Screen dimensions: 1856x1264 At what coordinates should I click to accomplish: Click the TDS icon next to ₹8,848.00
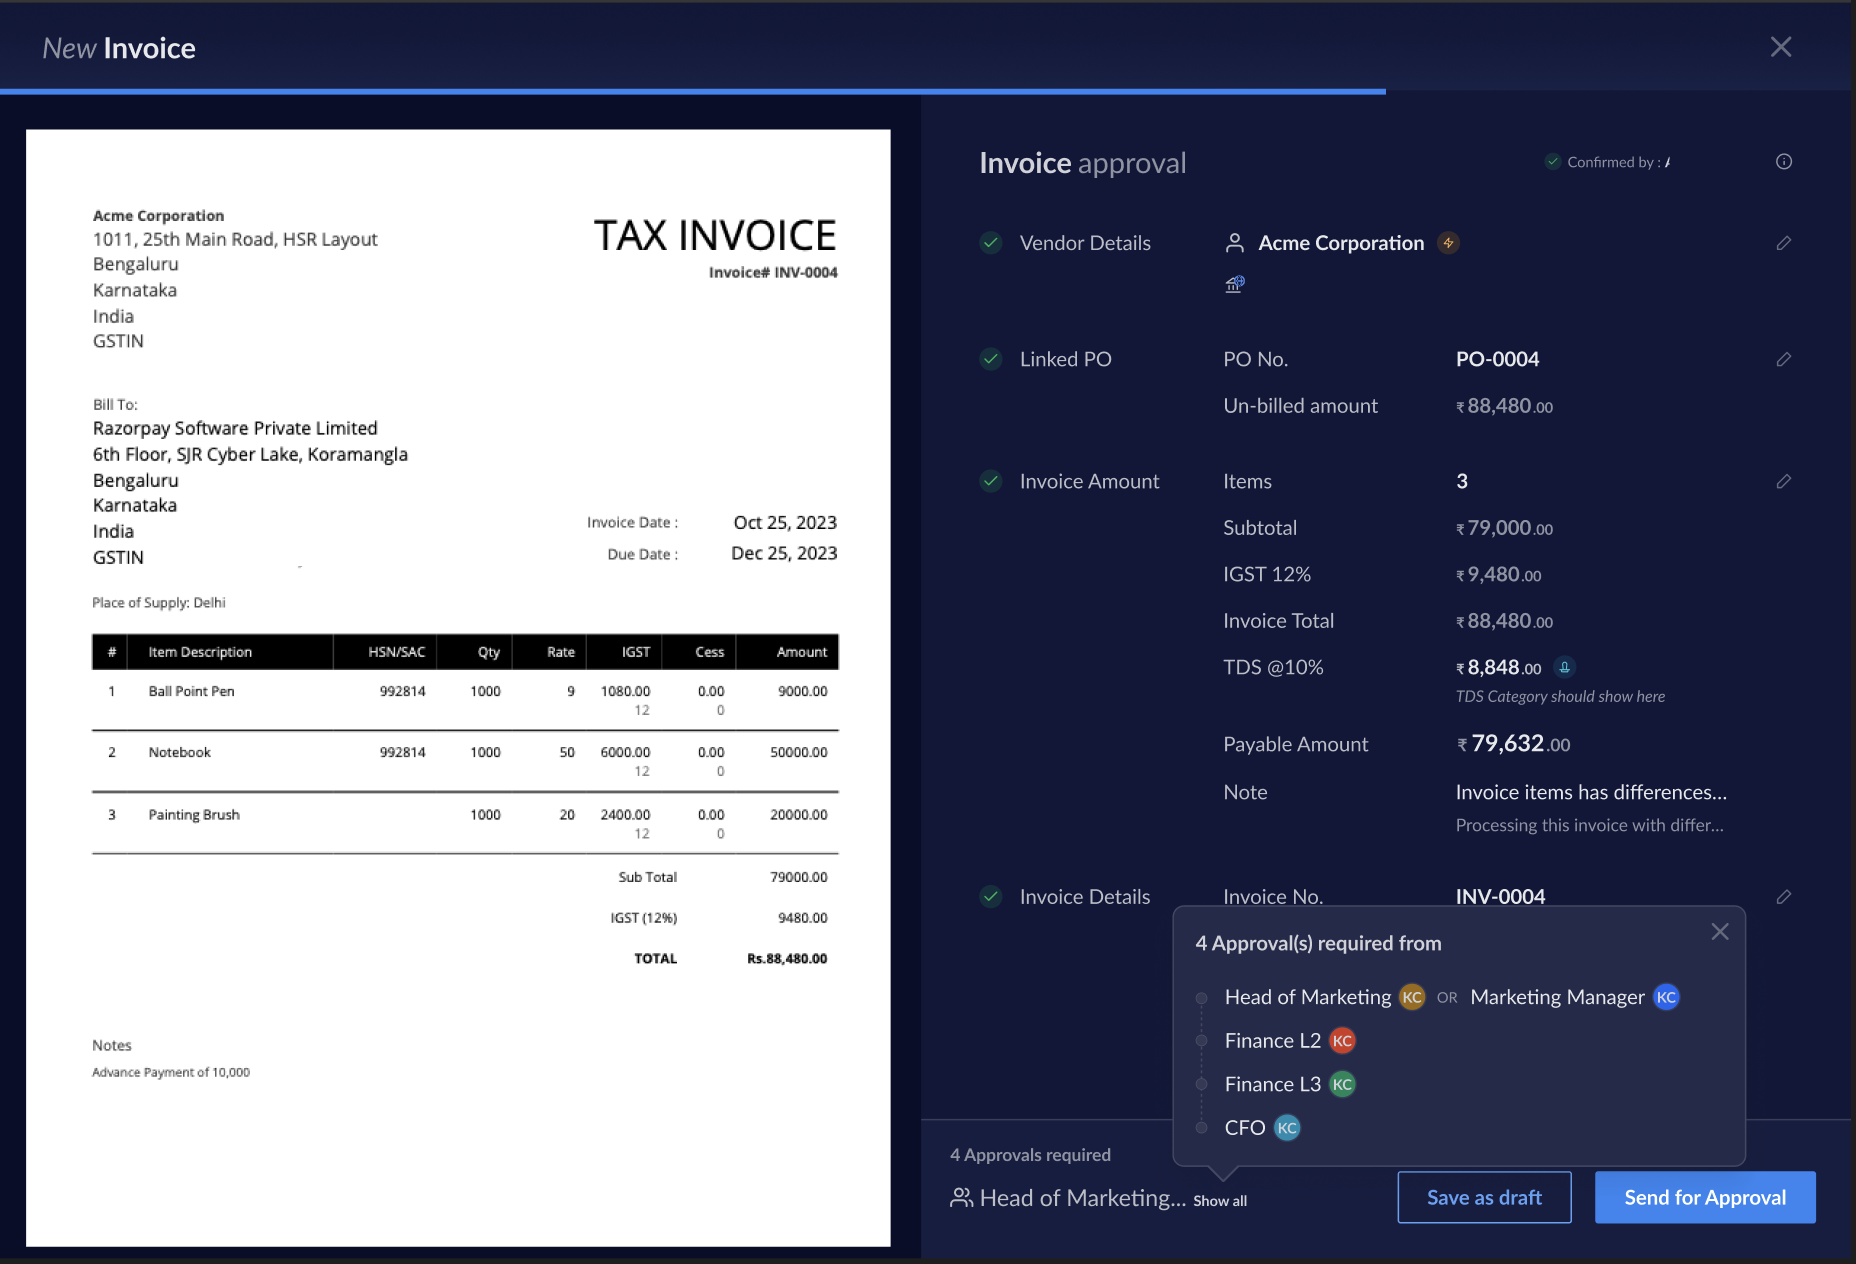pos(1565,667)
